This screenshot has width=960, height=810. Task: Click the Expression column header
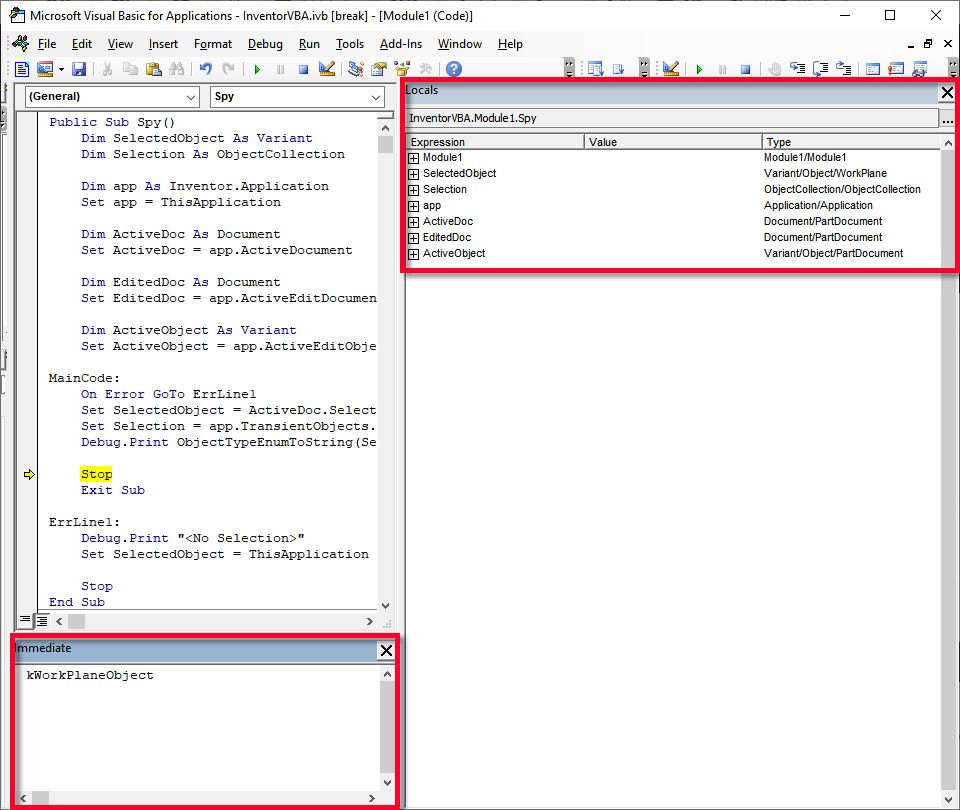click(495, 142)
